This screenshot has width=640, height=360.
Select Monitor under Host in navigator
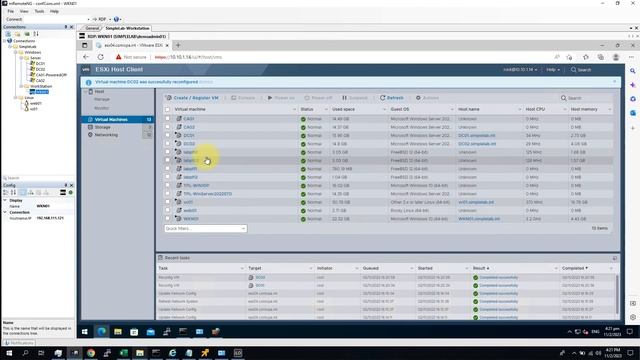(x=102, y=108)
